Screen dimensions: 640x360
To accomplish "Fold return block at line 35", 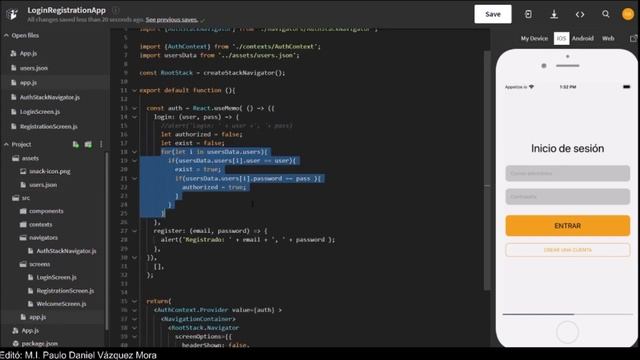I will (x=134, y=301).
